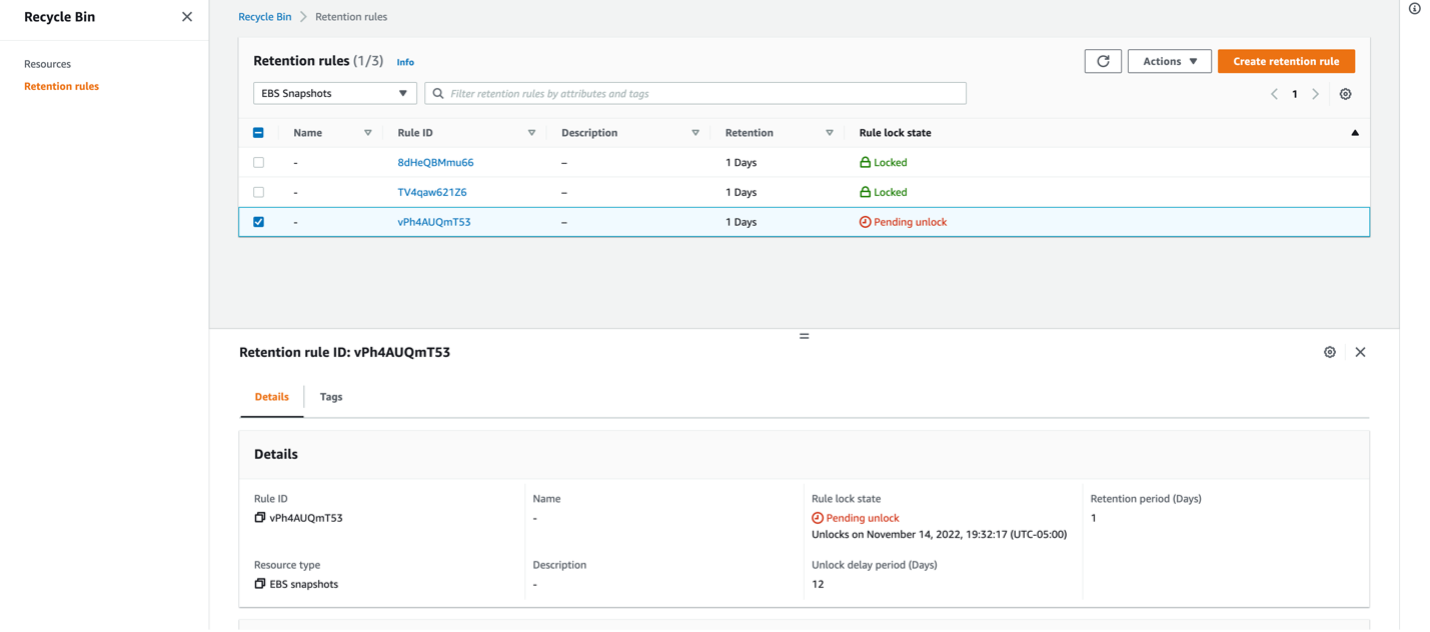This screenshot has width=1430, height=632.
Task: Click the Pending unlock status in table row
Action: 903,222
